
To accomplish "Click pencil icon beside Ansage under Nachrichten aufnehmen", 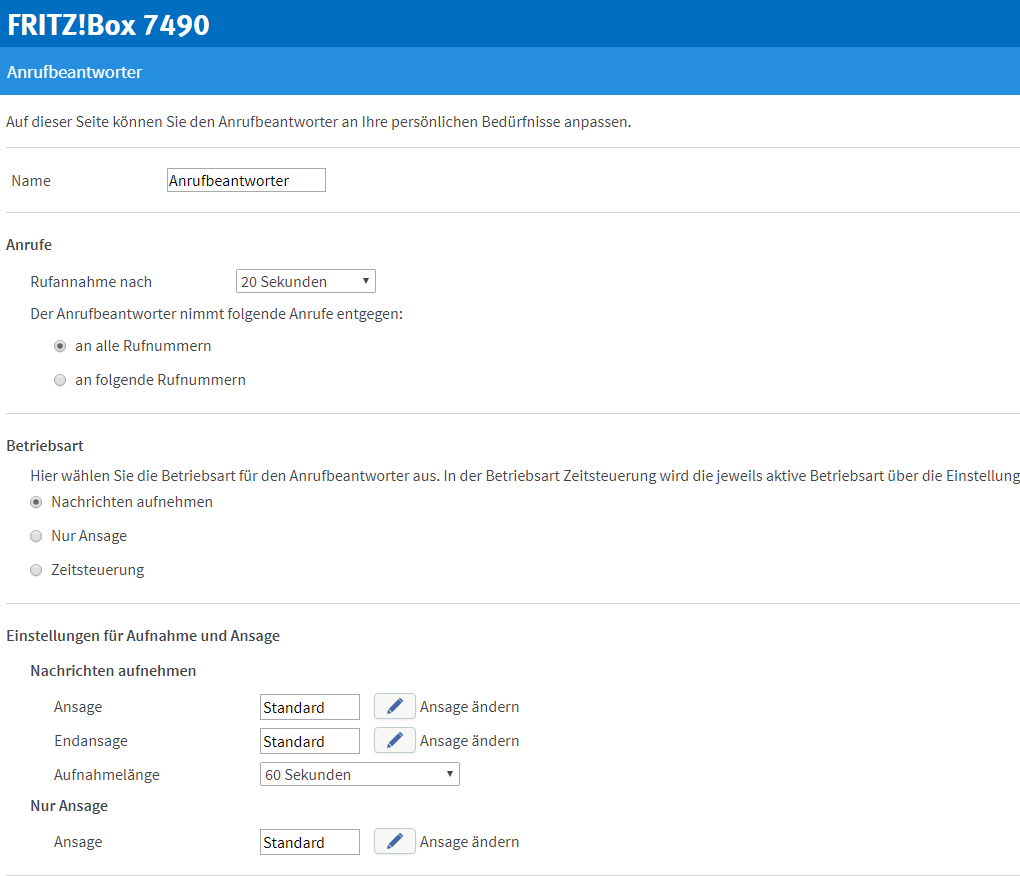I will coord(394,706).
